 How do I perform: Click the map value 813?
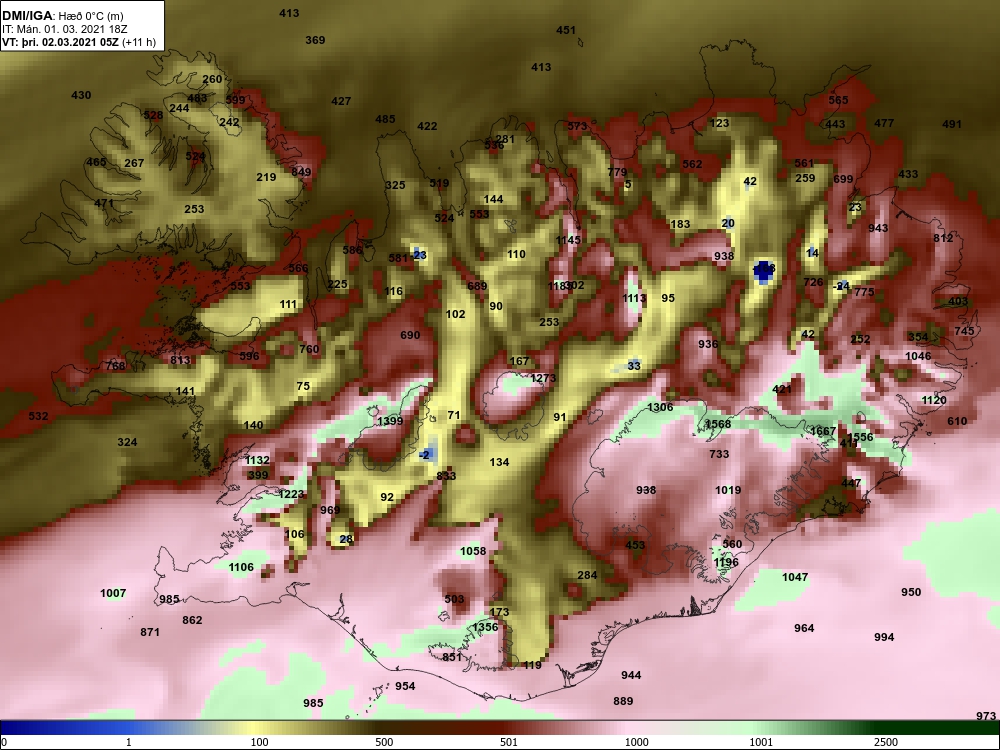(x=180, y=360)
